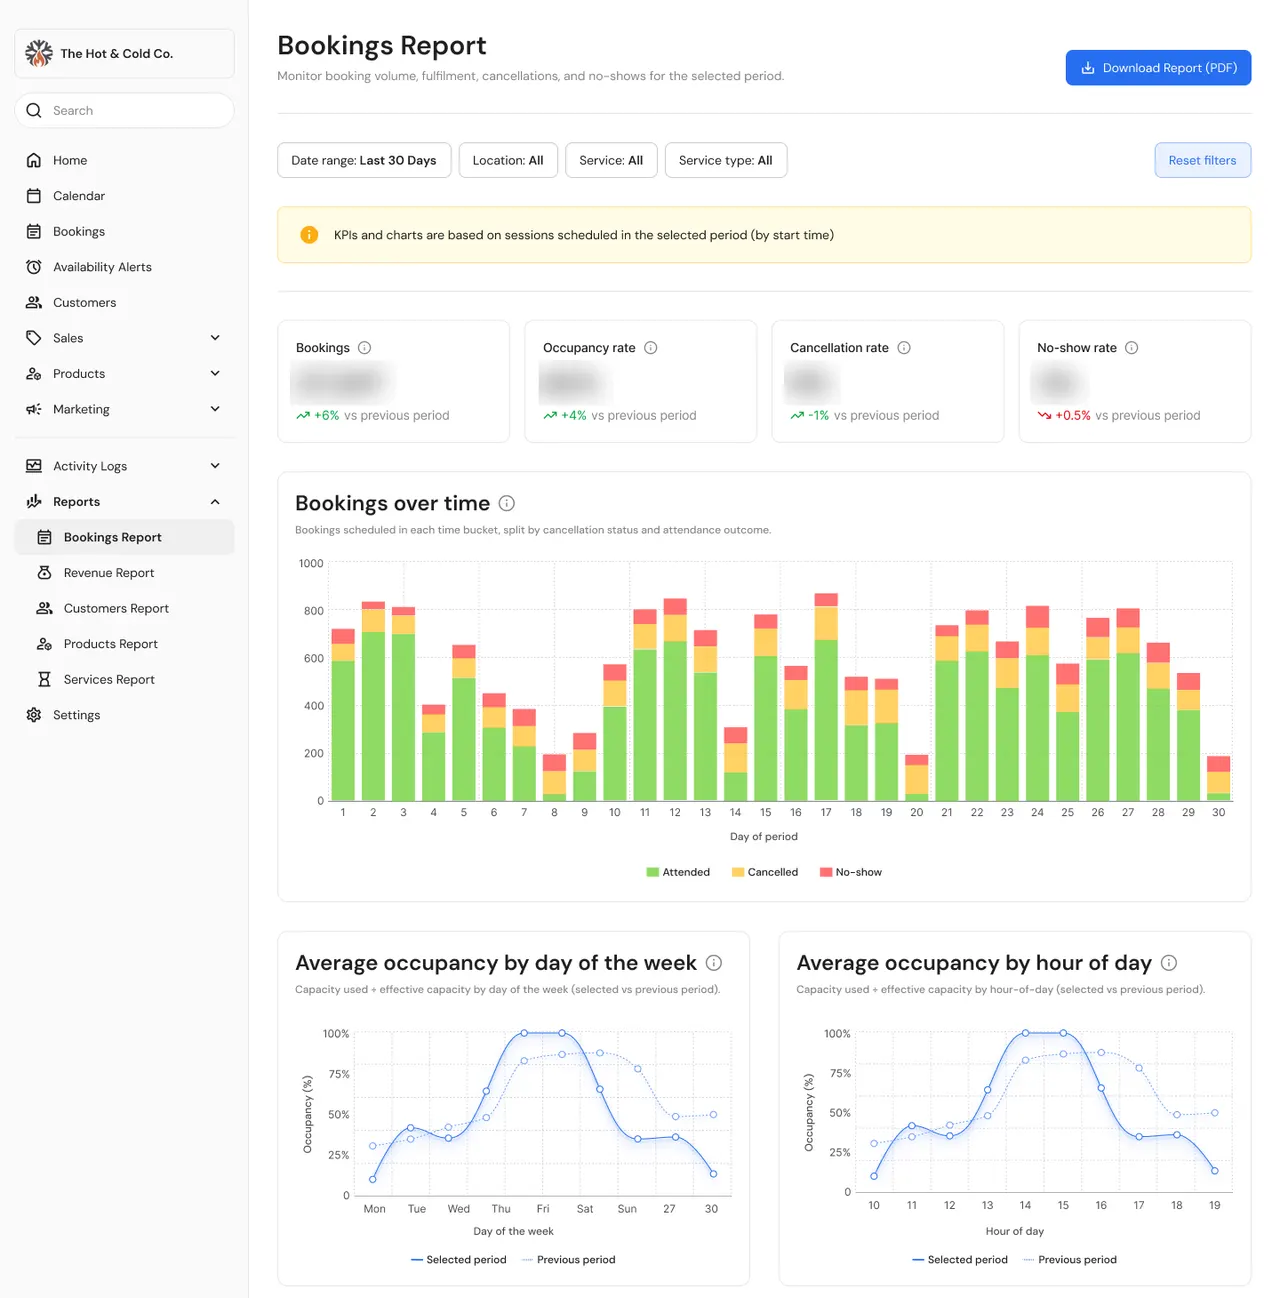Click the Bookings KPI card
This screenshot has height=1298, width=1280.
point(393,381)
